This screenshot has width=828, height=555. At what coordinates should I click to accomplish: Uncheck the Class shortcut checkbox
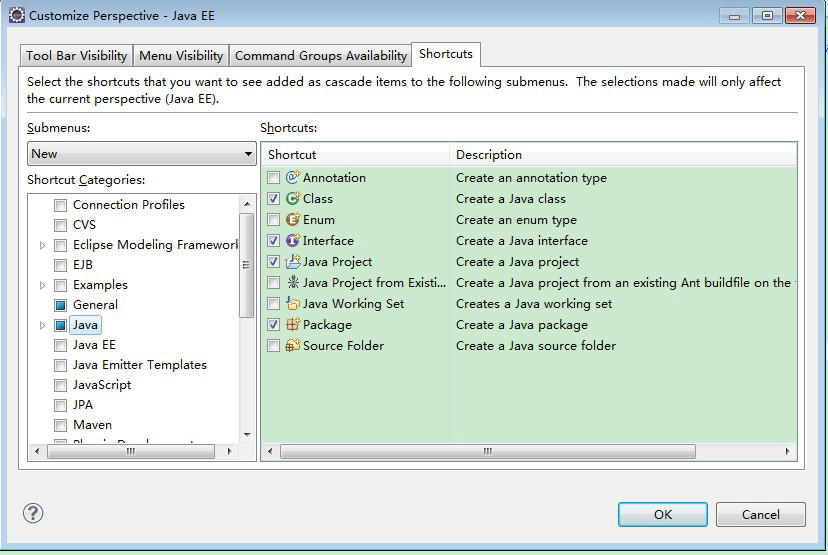point(274,199)
